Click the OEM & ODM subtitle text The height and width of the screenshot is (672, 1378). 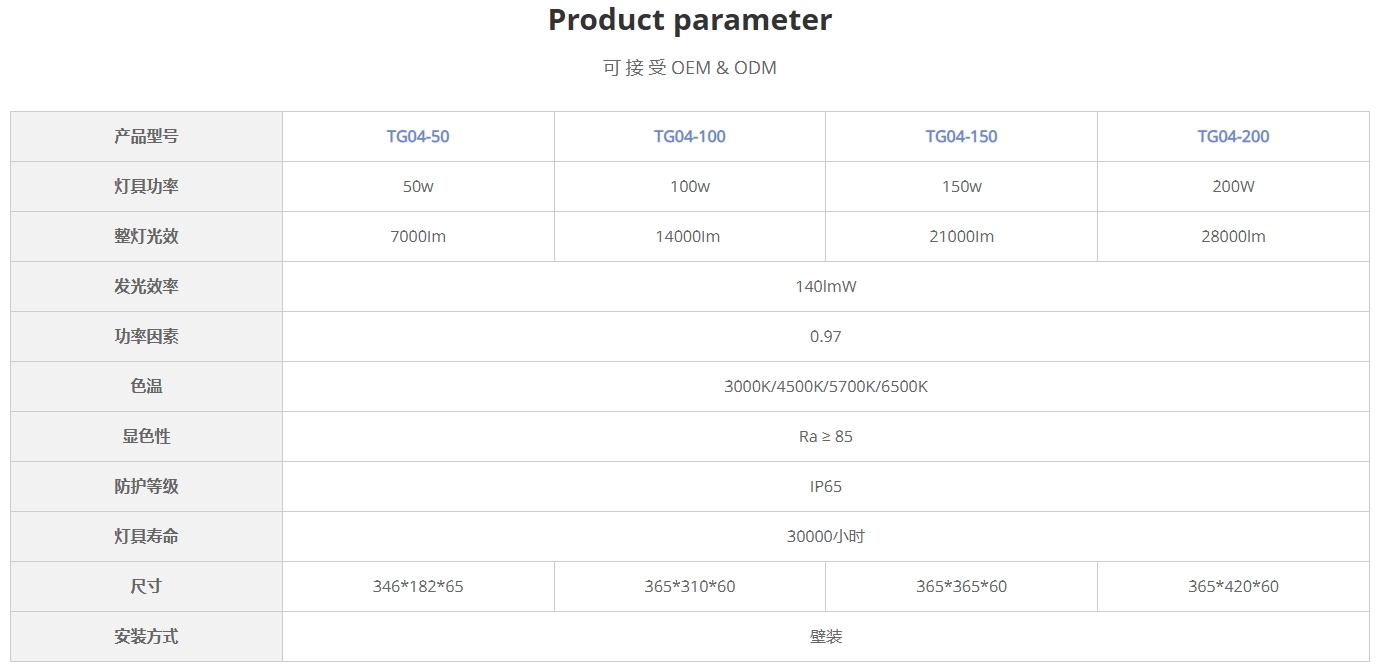click(x=690, y=68)
